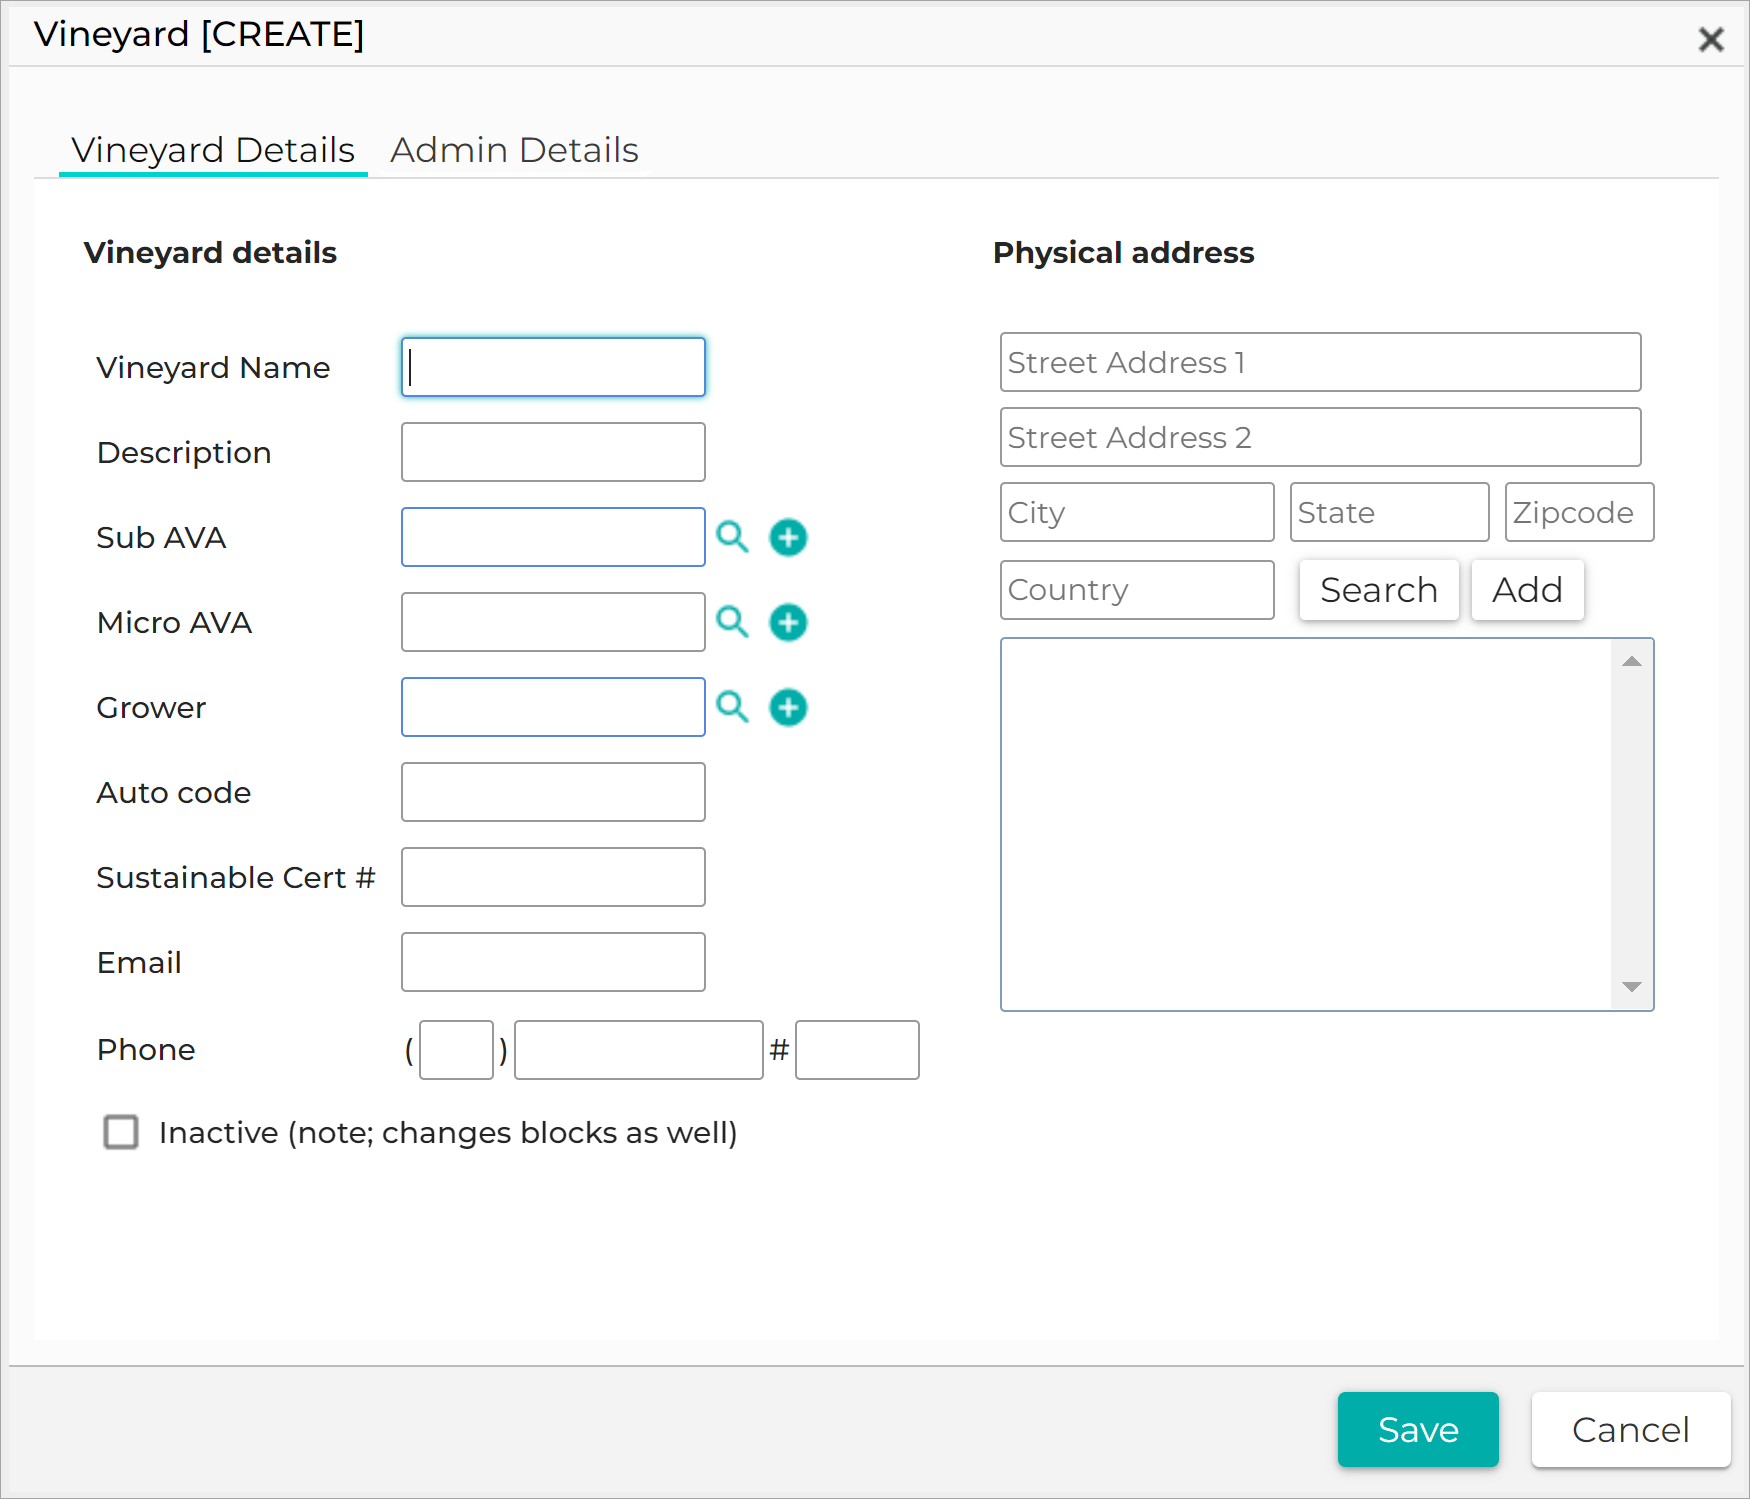The height and width of the screenshot is (1499, 1750).
Task: Click the State field
Action: 1389,512
